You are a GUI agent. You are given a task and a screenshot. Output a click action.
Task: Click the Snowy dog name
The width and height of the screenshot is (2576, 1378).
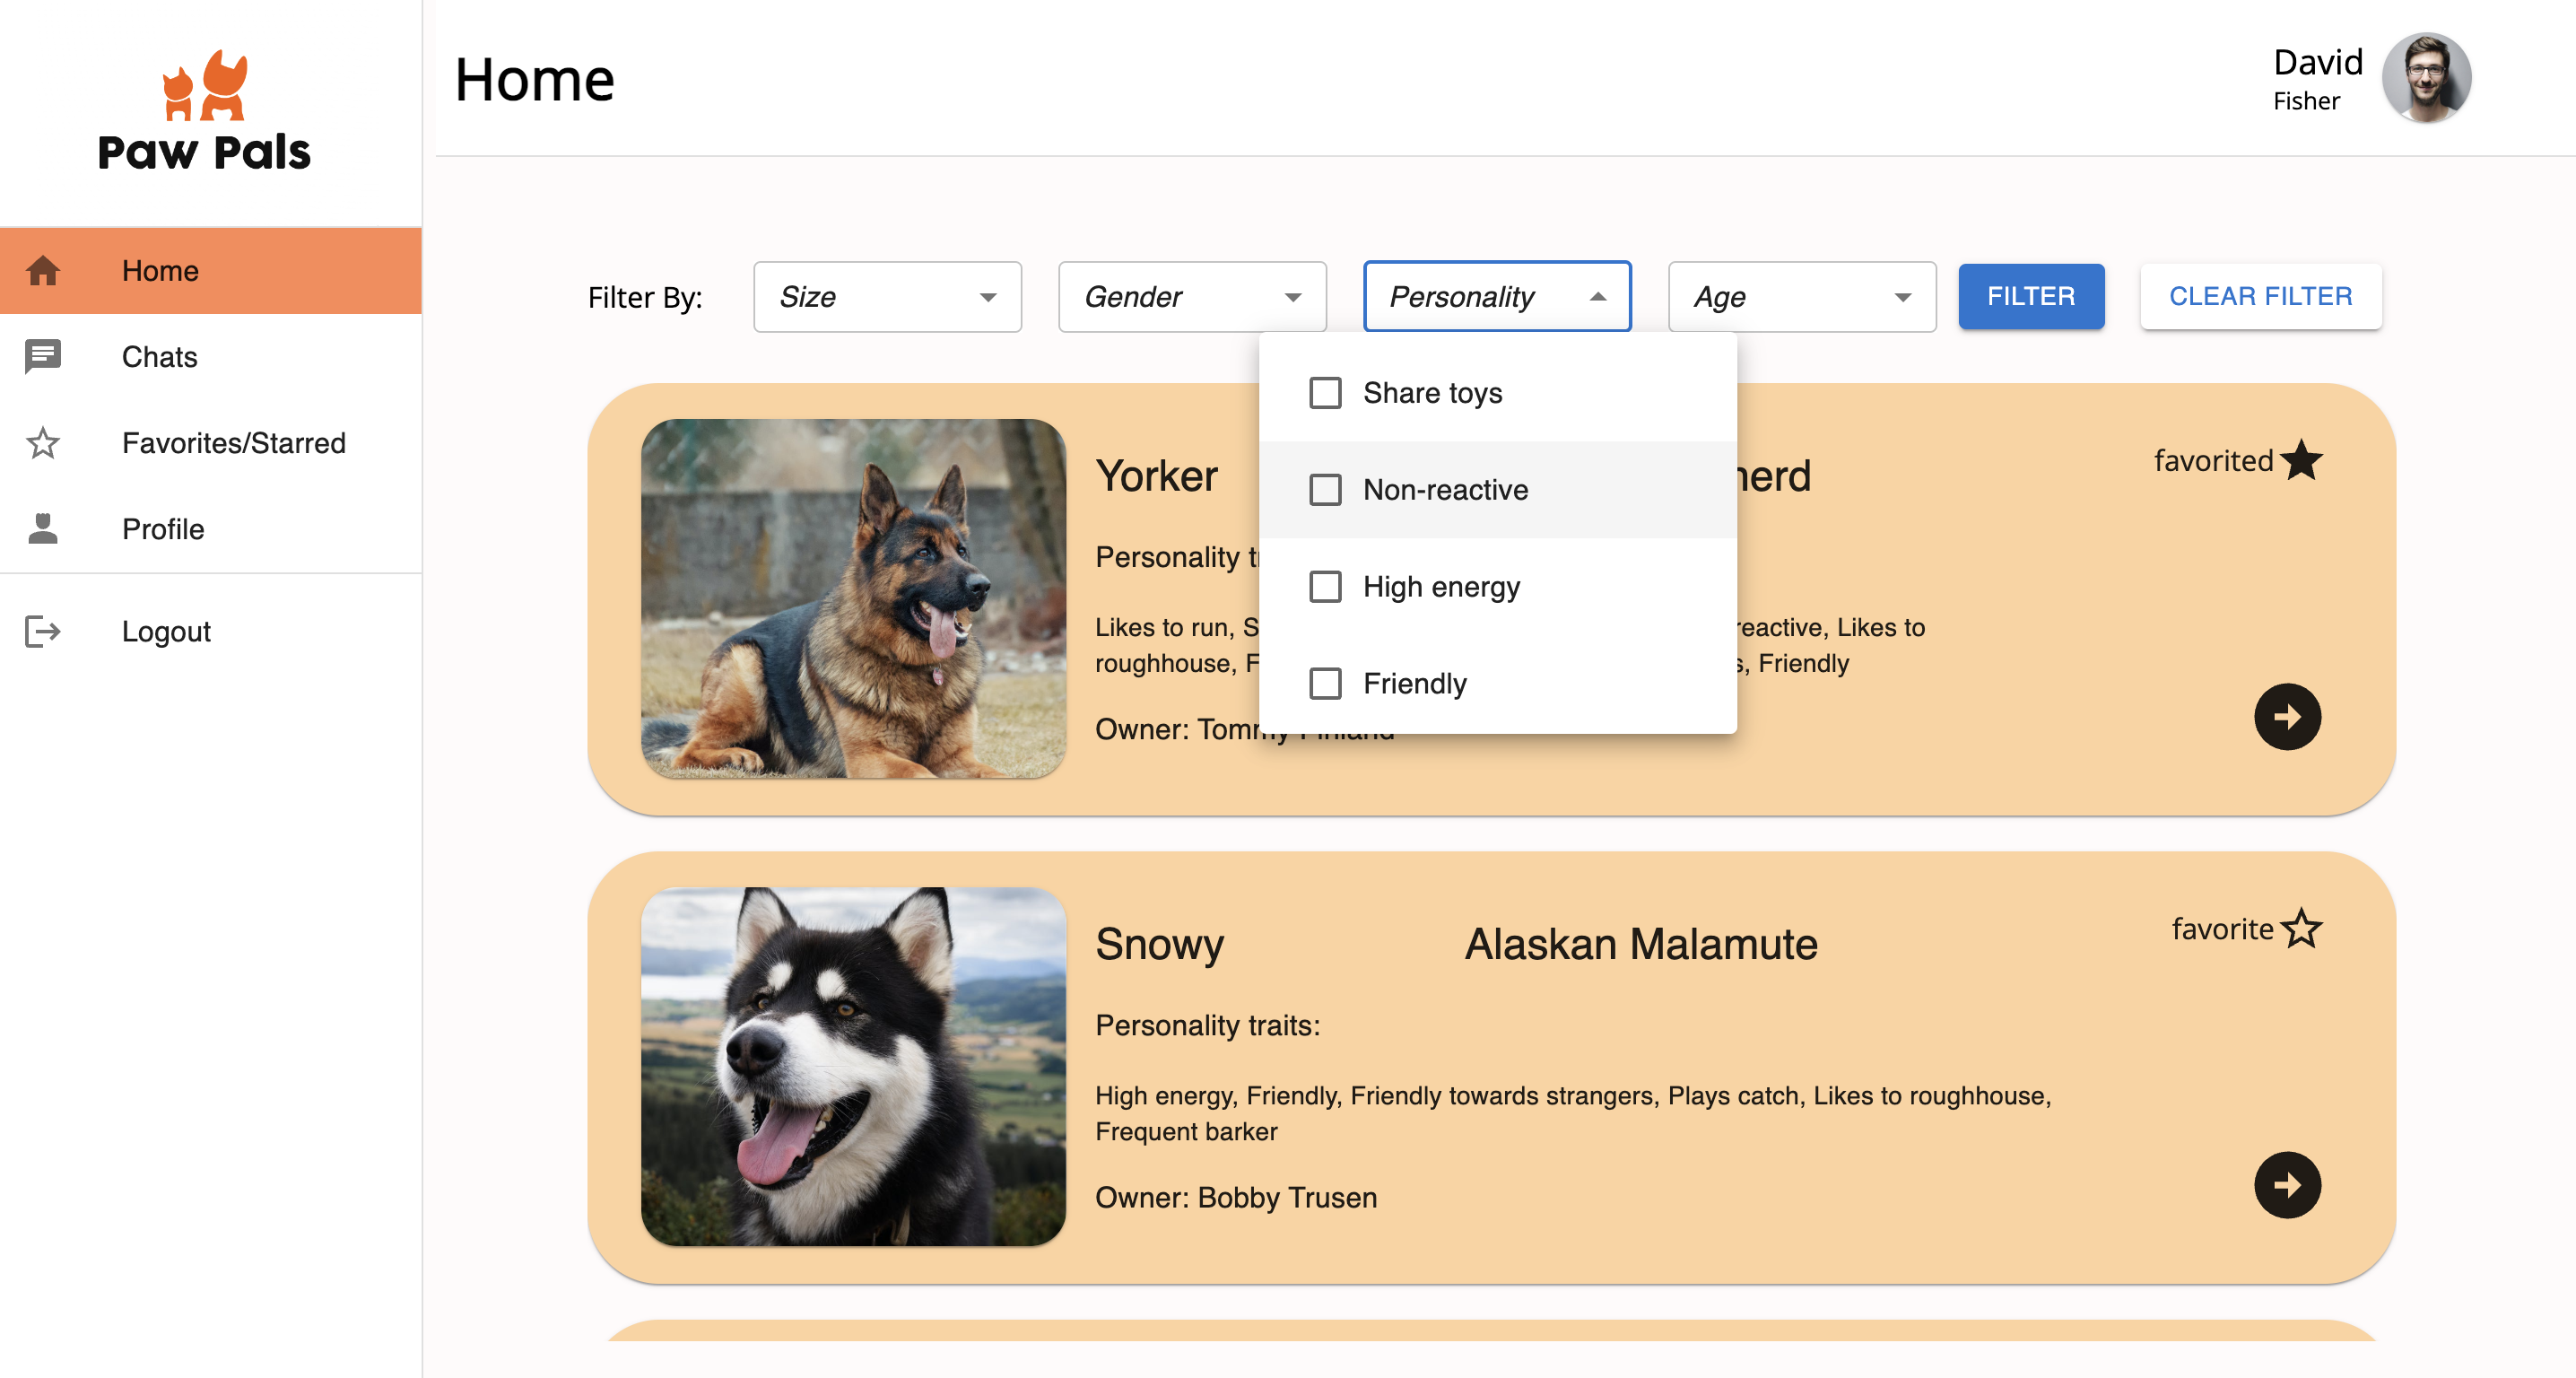pos(1159,945)
